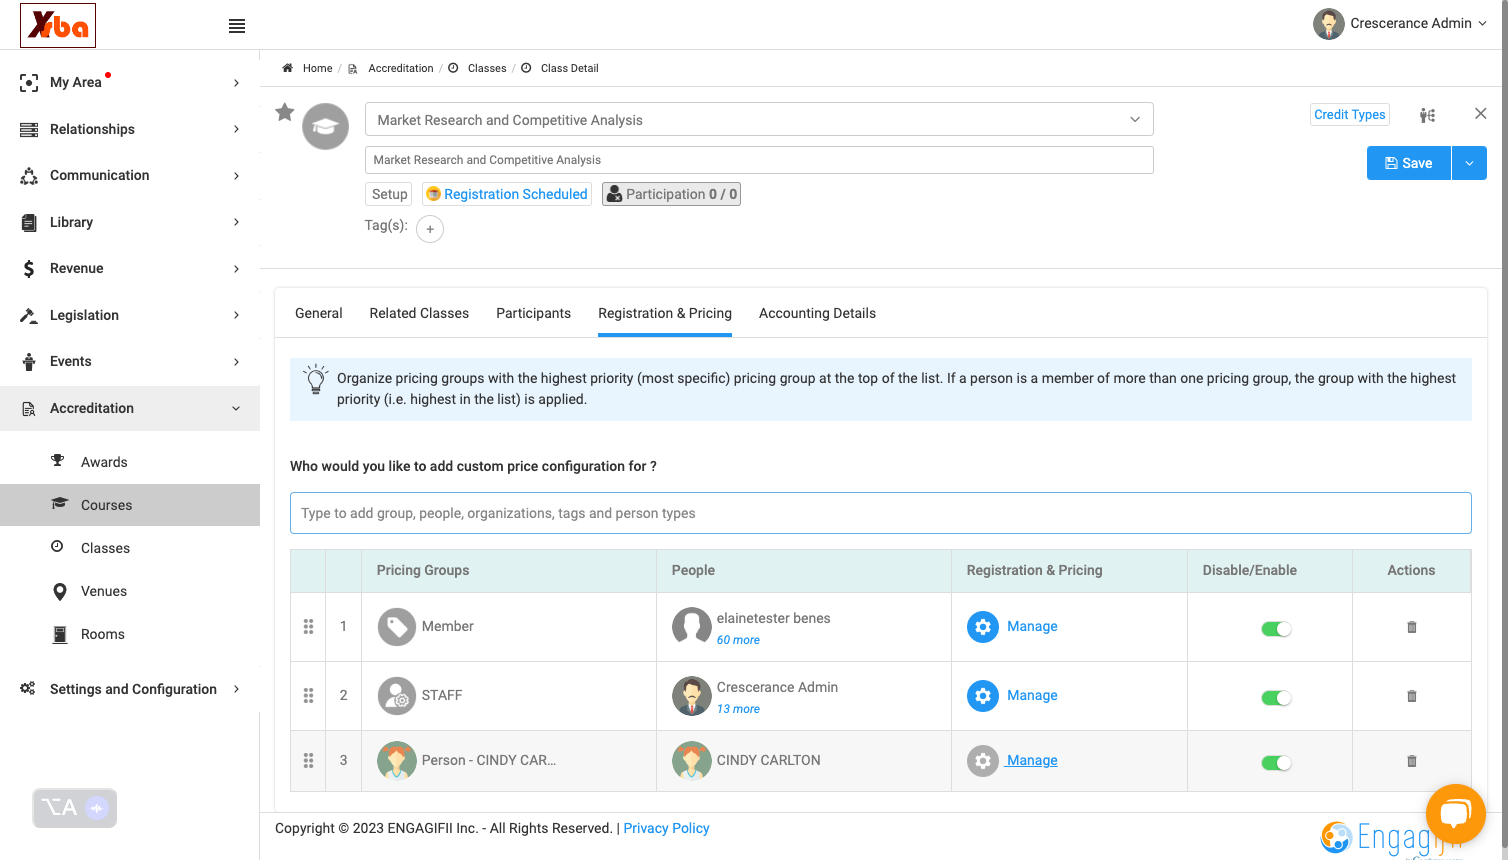The width and height of the screenshot is (1508, 860).
Task: Click the graduation cap class avatar
Action: (326, 126)
